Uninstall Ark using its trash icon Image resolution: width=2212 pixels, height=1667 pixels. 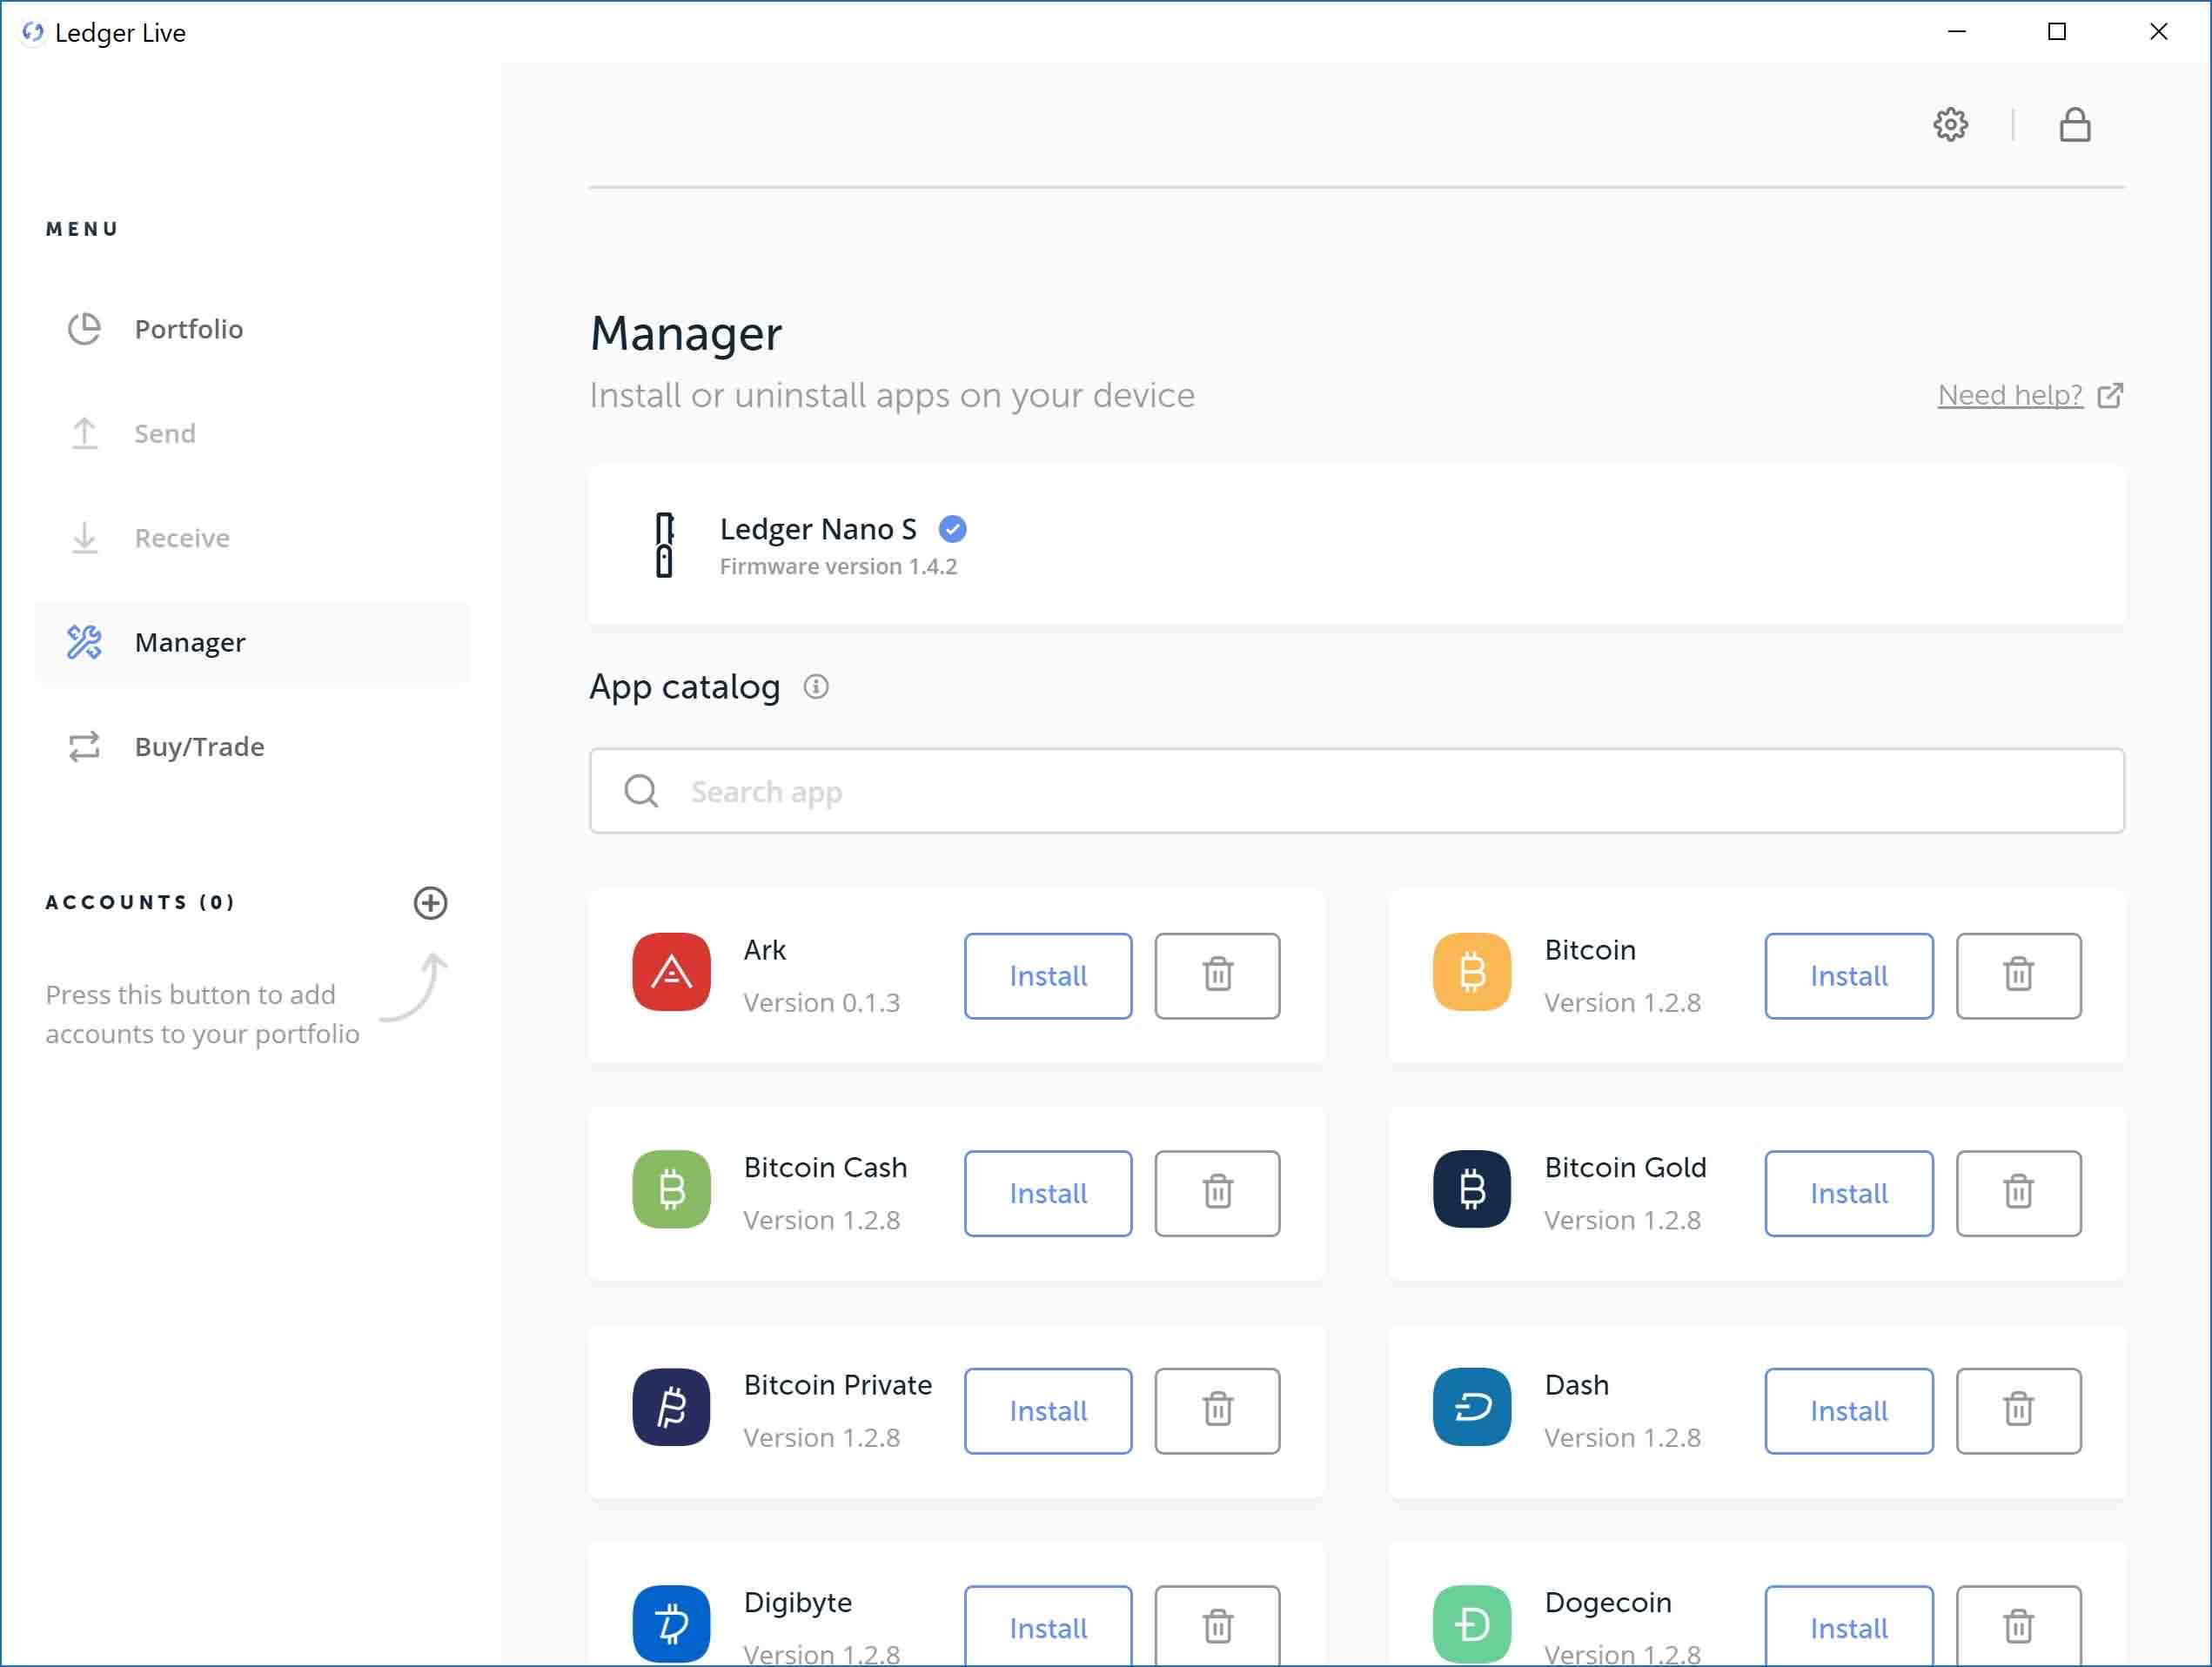1217,976
